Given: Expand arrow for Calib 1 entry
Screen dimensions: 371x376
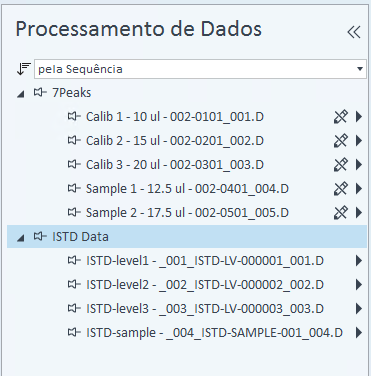Looking at the screenshot, I should 359,117.
